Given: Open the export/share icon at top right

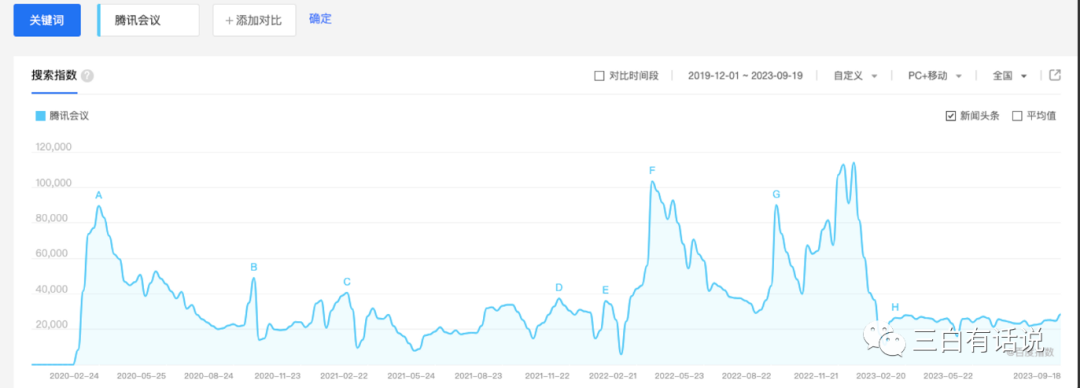Looking at the screenshot, I should [1055, 75].
